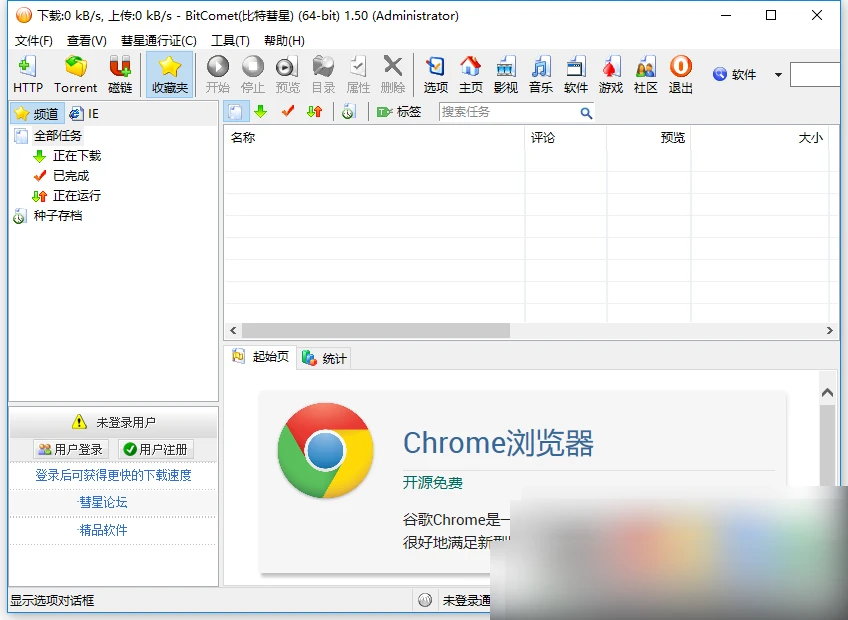Open the BitComet 主页 homepage

click(470, 72)
